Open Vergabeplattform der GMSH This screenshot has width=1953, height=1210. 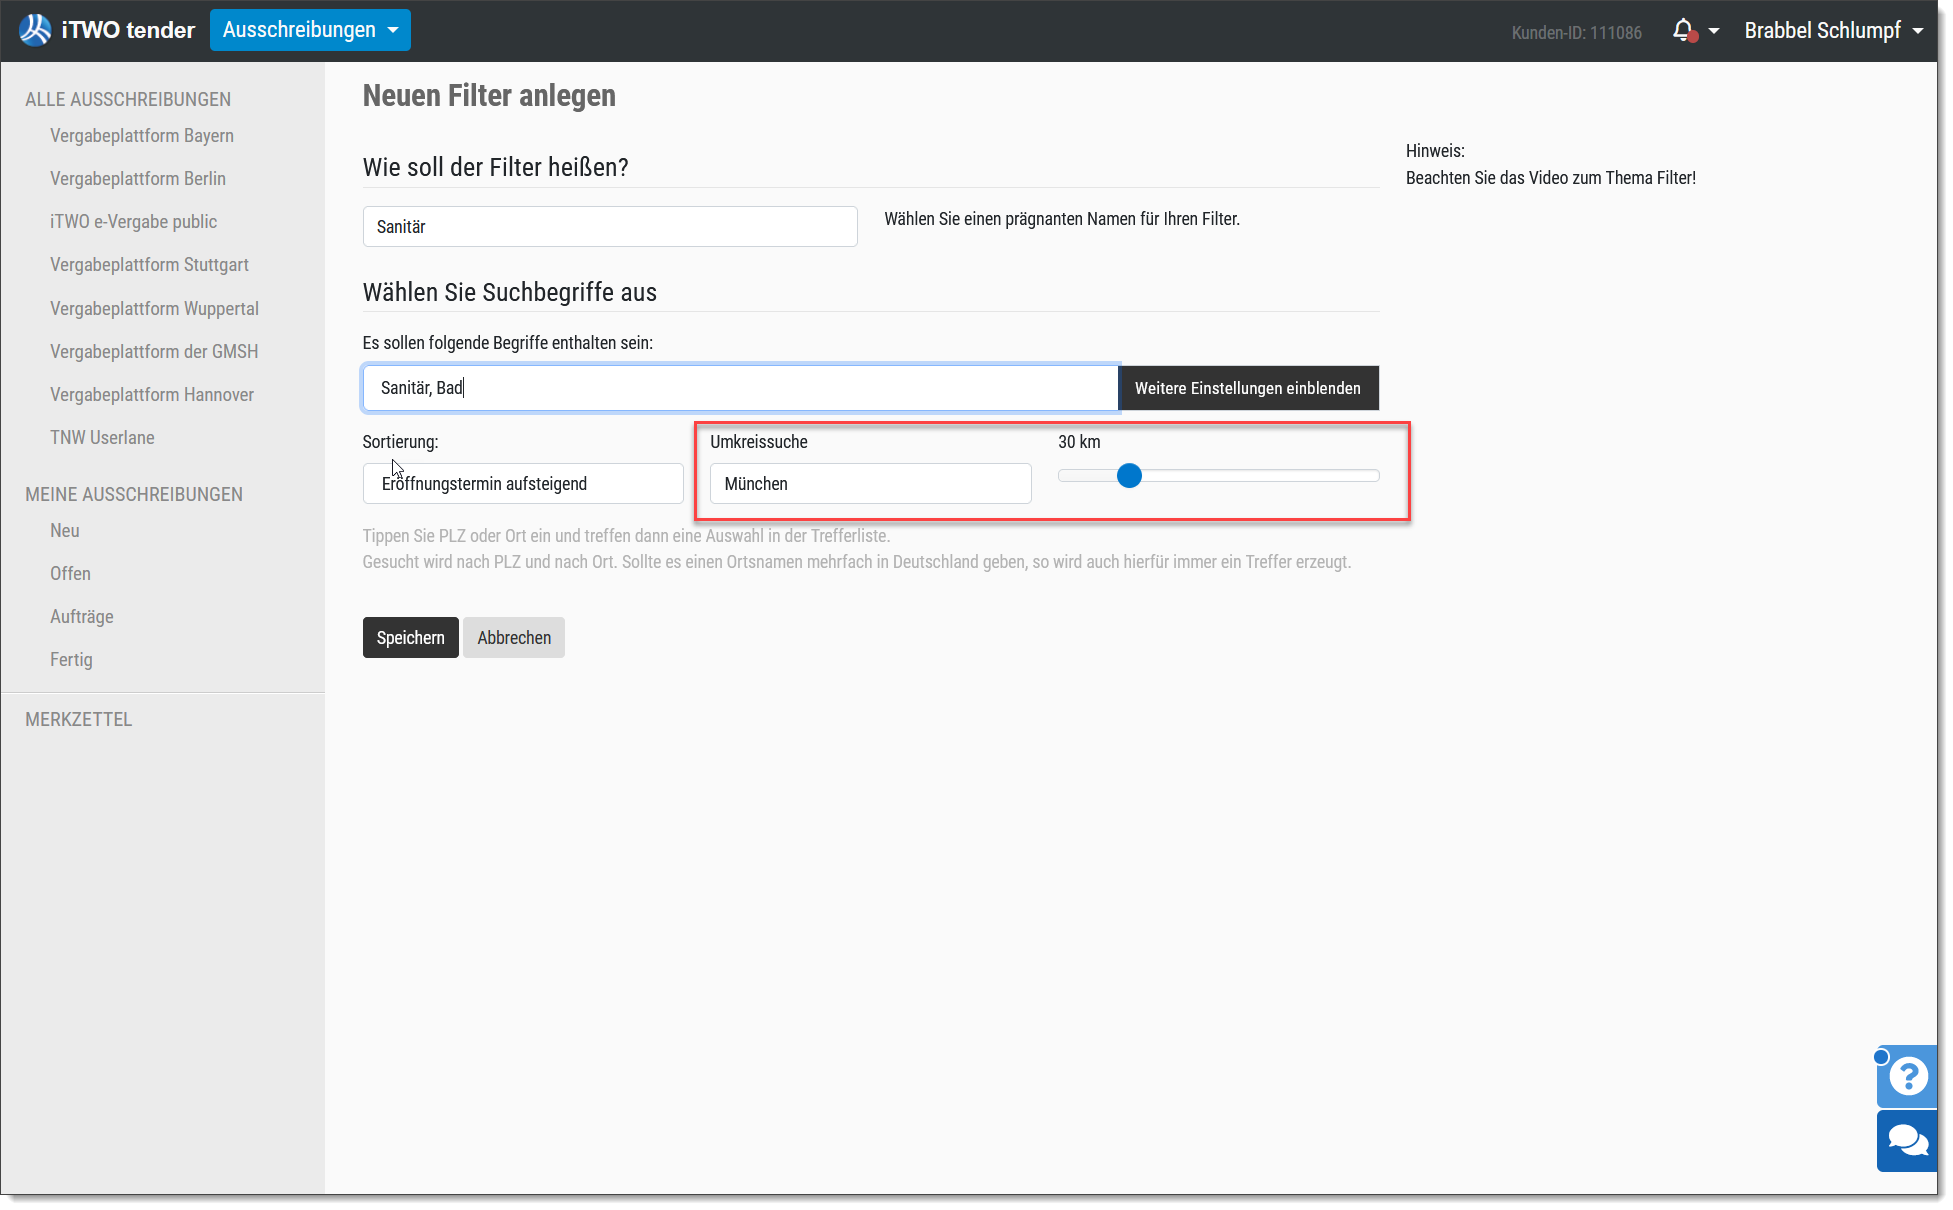tap(154, 352)
